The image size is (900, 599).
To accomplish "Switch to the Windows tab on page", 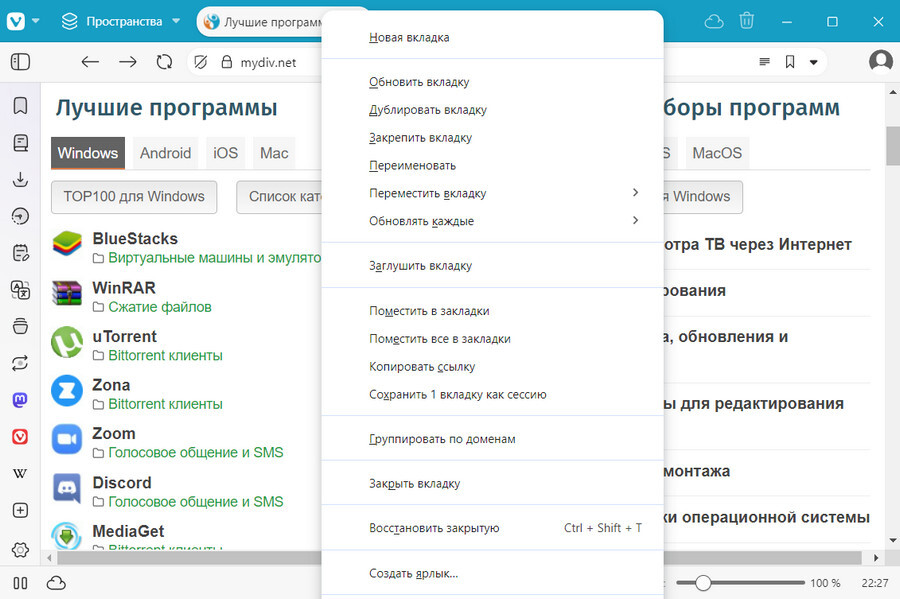I will [x=88, y=153].
